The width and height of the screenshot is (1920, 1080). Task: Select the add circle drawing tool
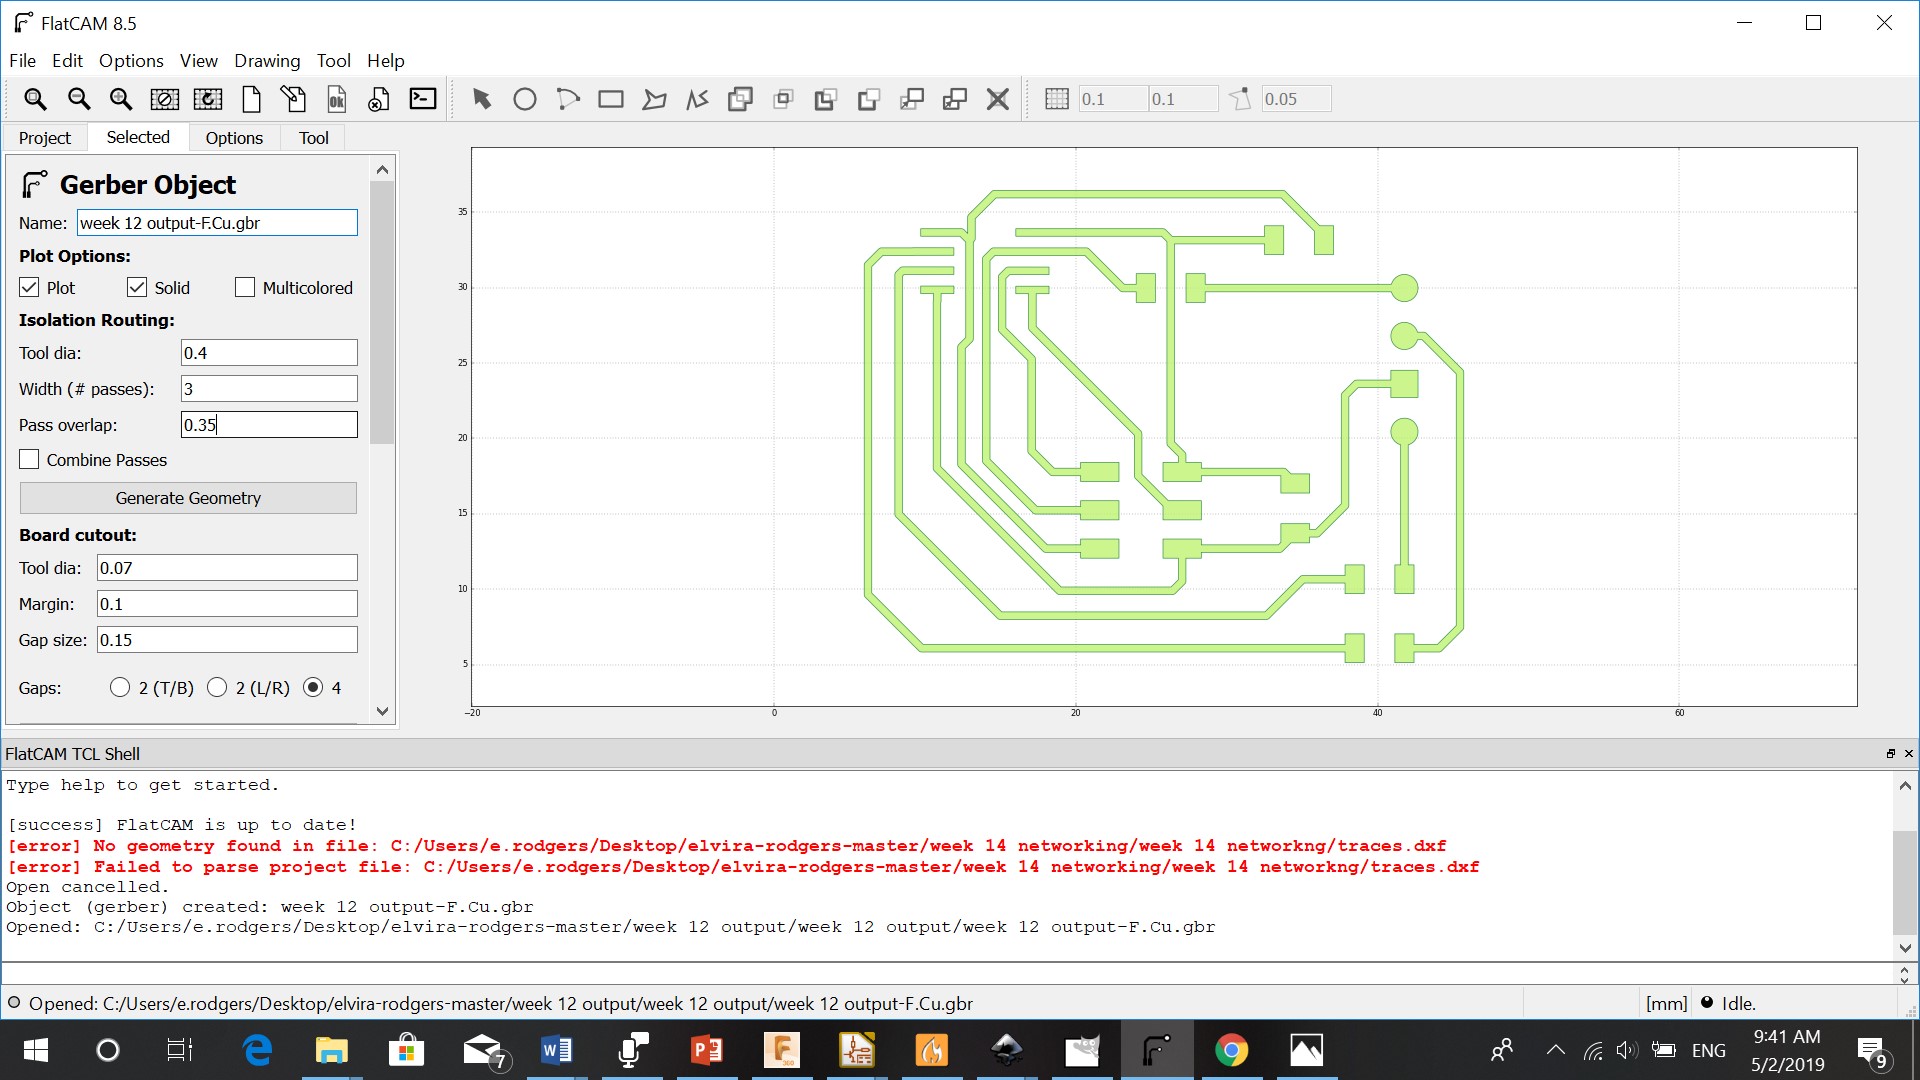pos(525,99)
